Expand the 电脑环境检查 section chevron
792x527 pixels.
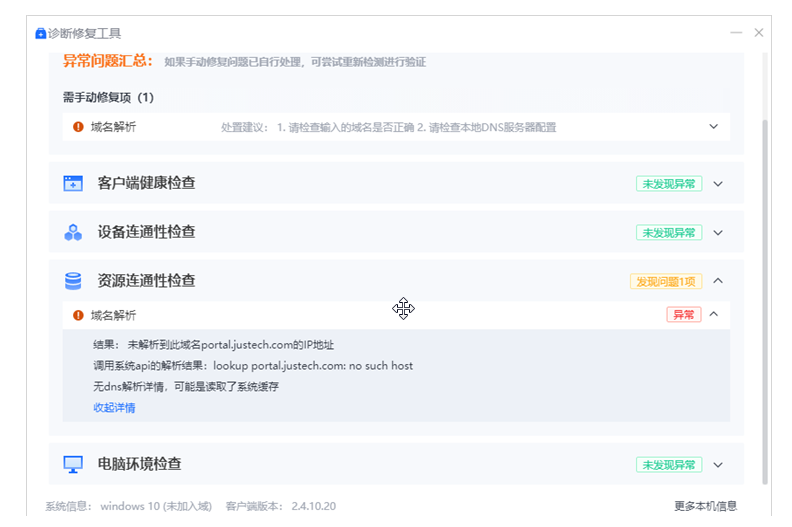click(x=718, y=464)
